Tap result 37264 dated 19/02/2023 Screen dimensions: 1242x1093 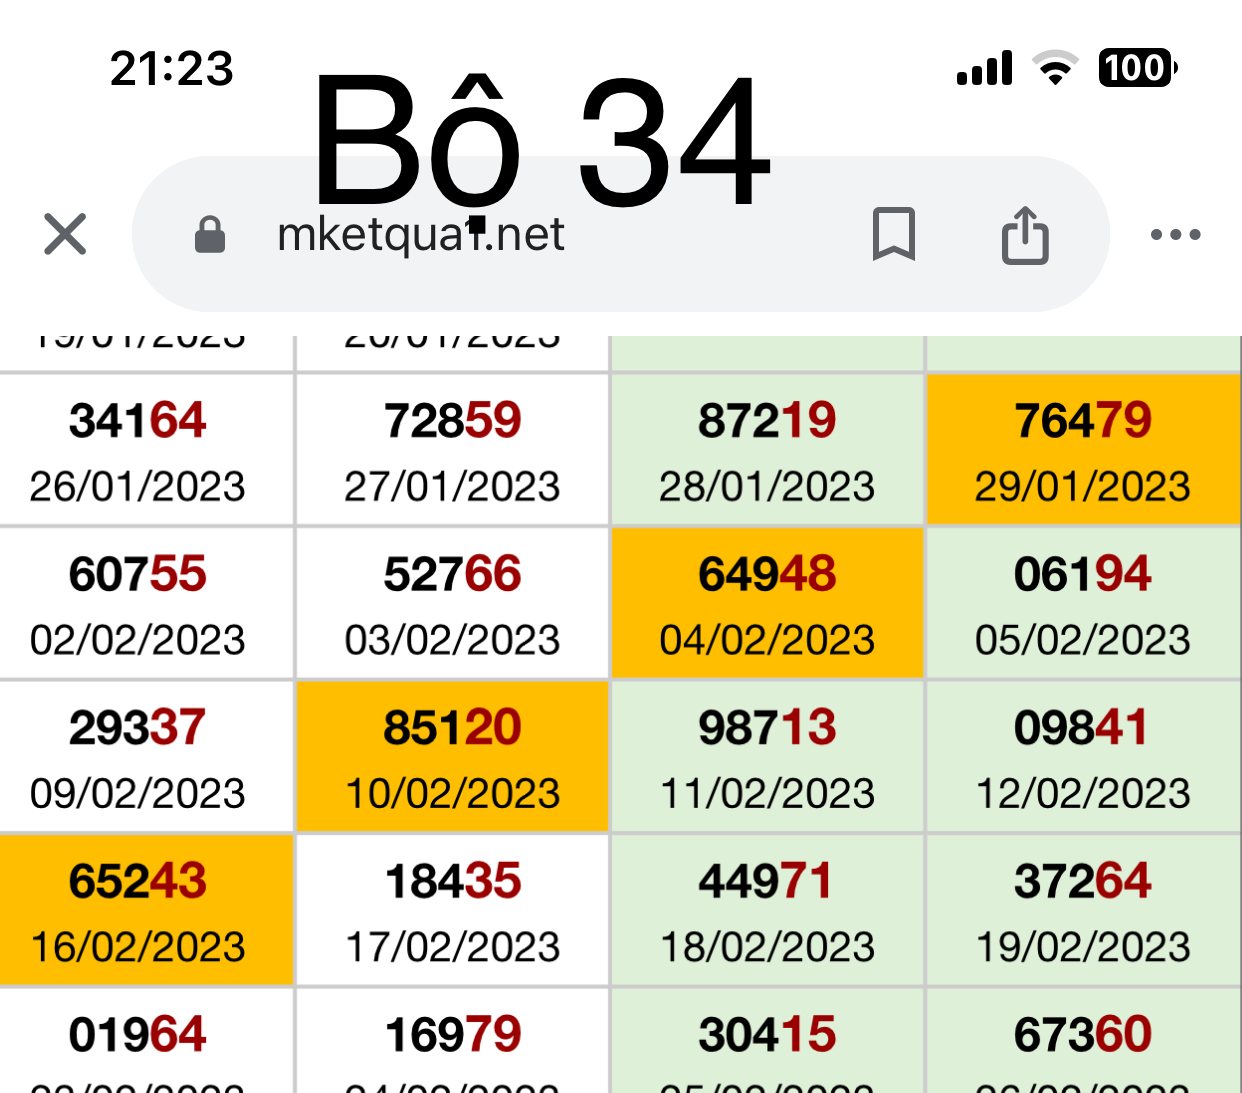click(x=1083, y=911)
